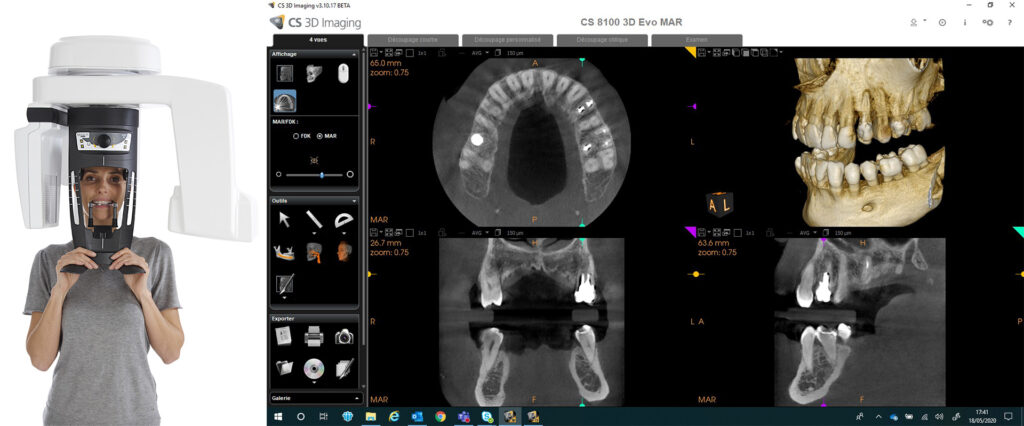Click the A L orientation cube
This screenshot has width=1024, height=426.
tap(720, 204)
